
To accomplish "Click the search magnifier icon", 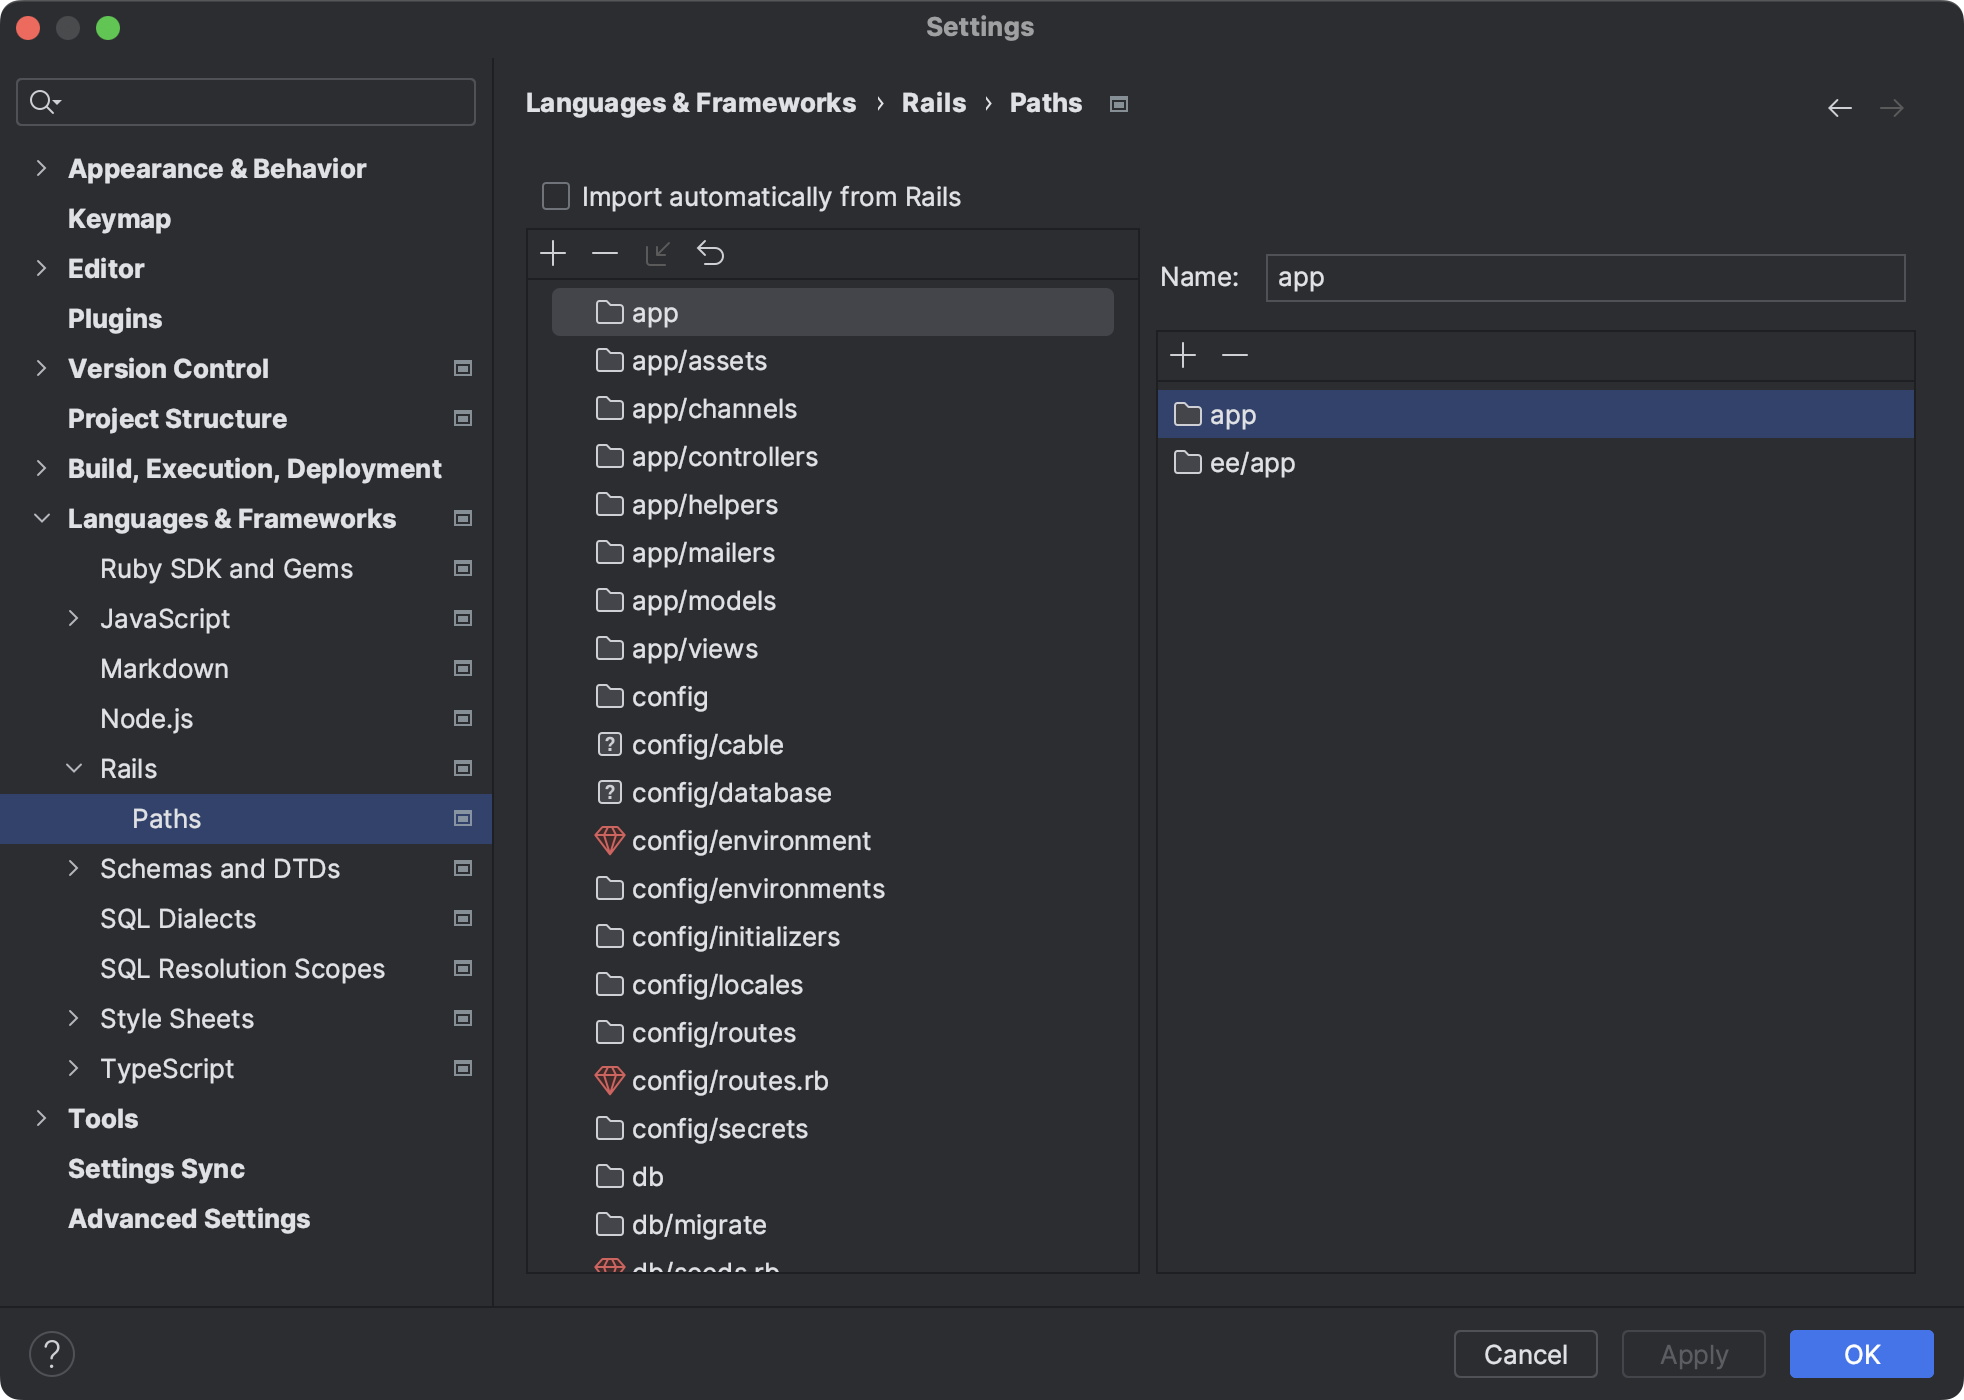I will [x=45, y=101].
